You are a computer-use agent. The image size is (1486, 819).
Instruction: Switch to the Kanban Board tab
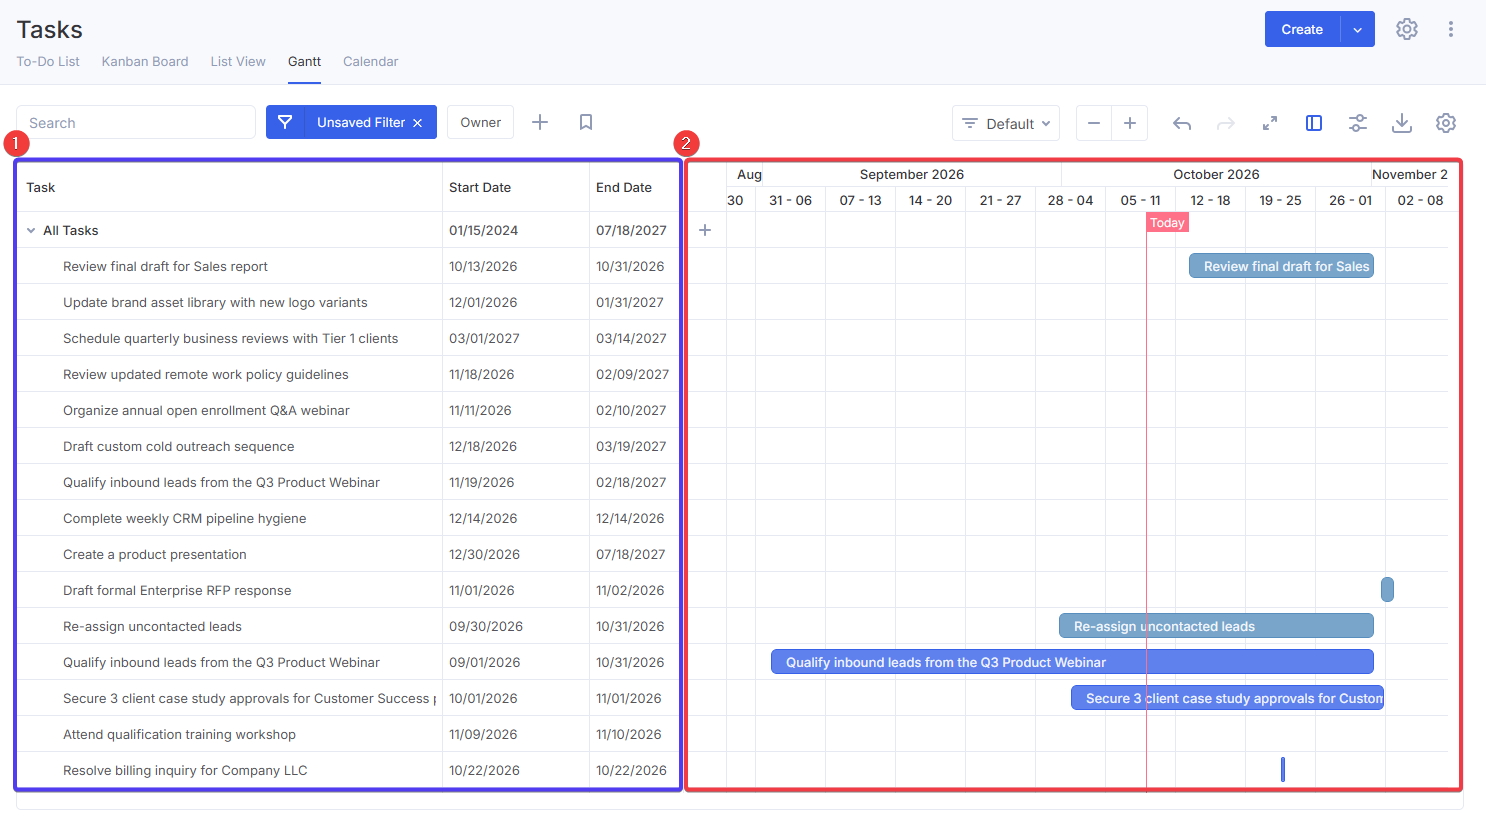(x=145, y=61)
